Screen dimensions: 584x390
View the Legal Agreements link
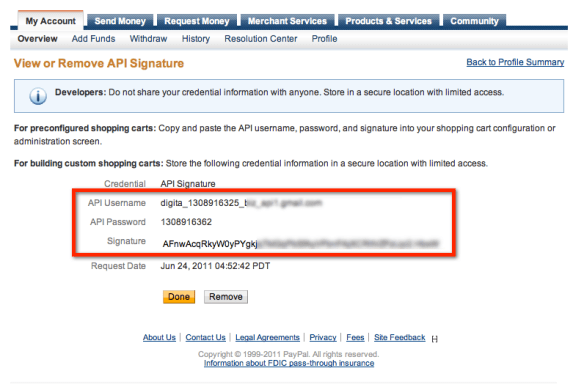[x=267, y=337]
